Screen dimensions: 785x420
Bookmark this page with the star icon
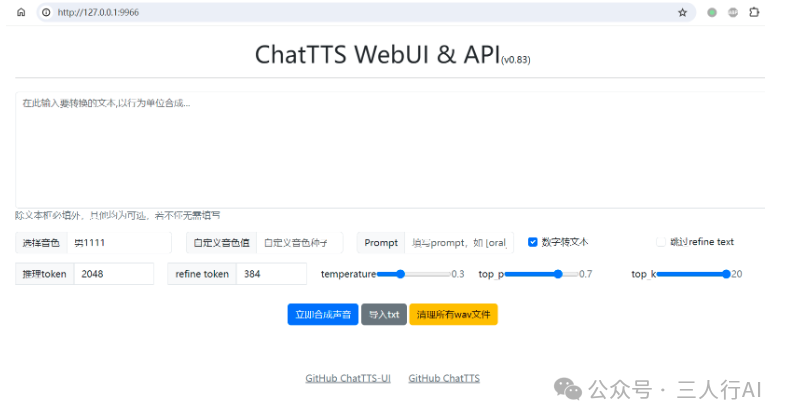[682, 12]
